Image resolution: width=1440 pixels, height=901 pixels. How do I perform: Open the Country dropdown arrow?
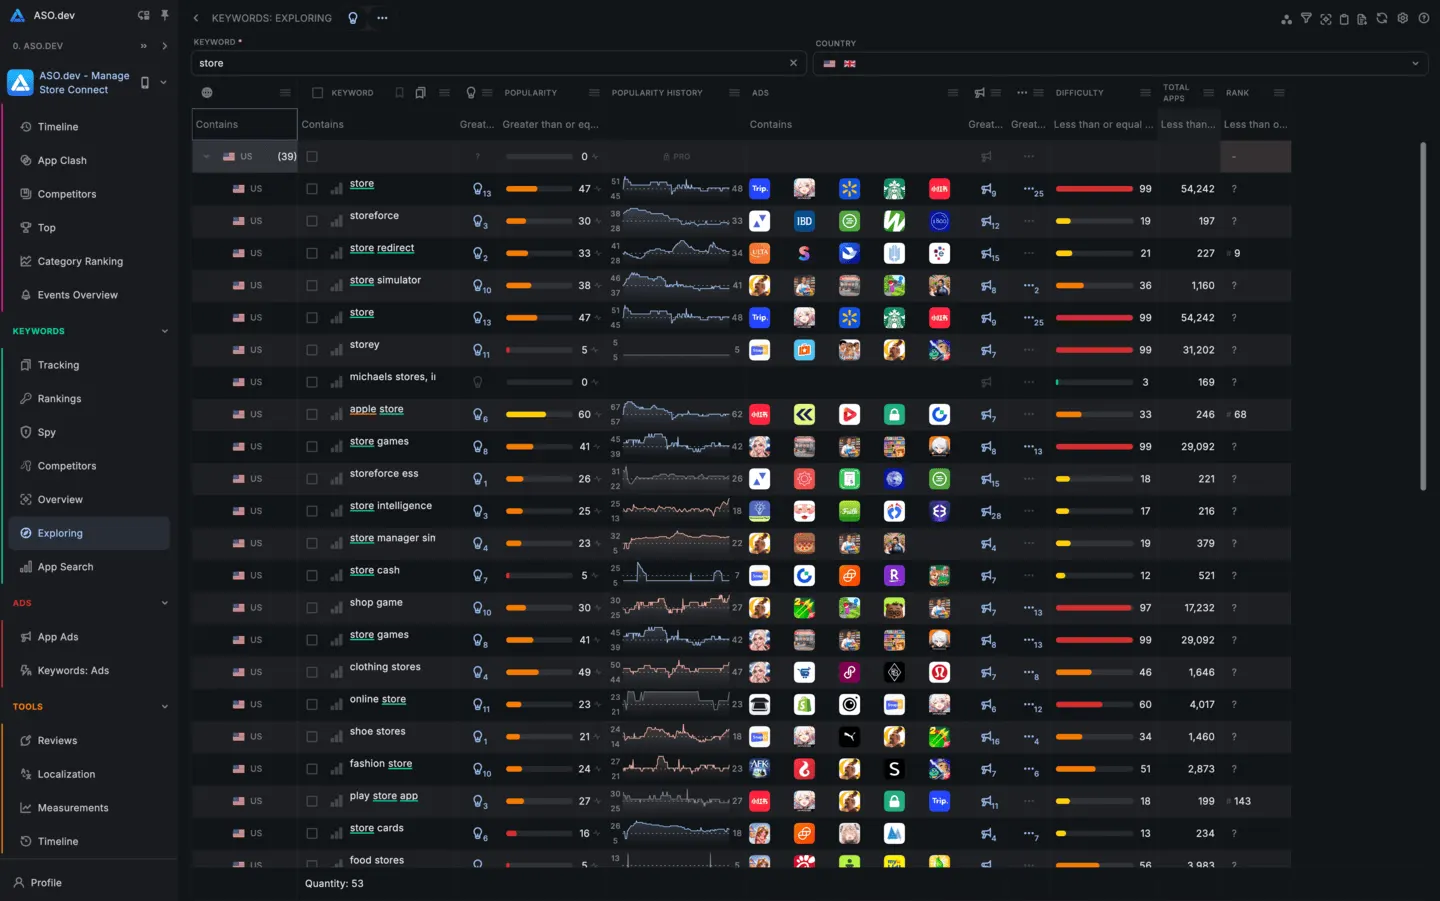coord(1415,63)
